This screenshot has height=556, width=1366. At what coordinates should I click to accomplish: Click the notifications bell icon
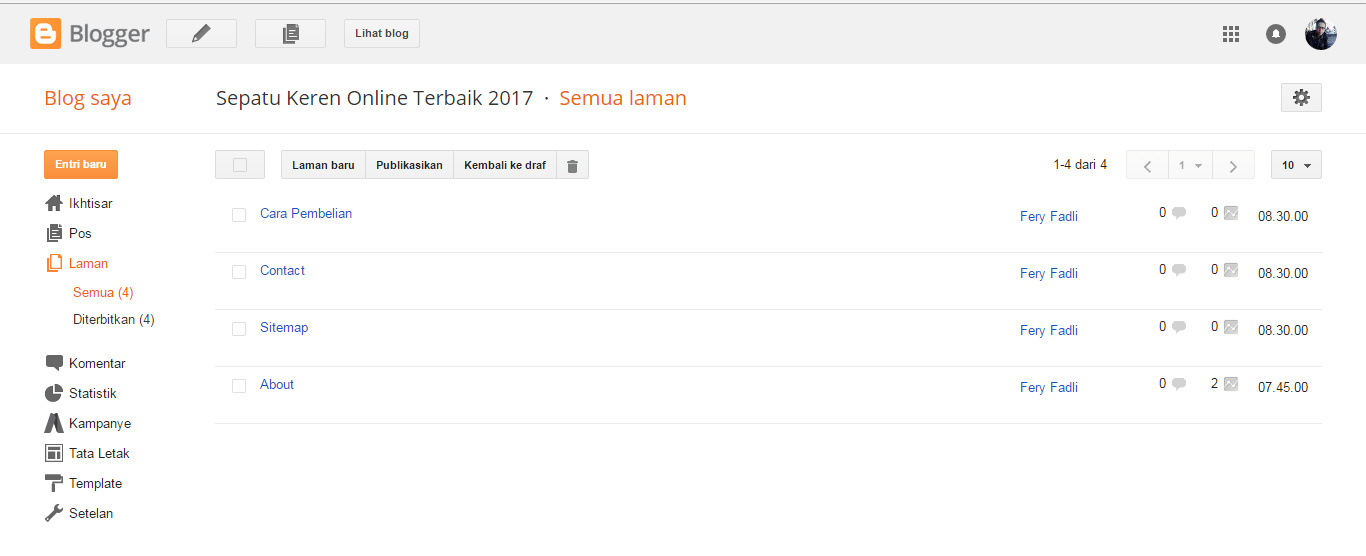click(x=1276, y=34)
